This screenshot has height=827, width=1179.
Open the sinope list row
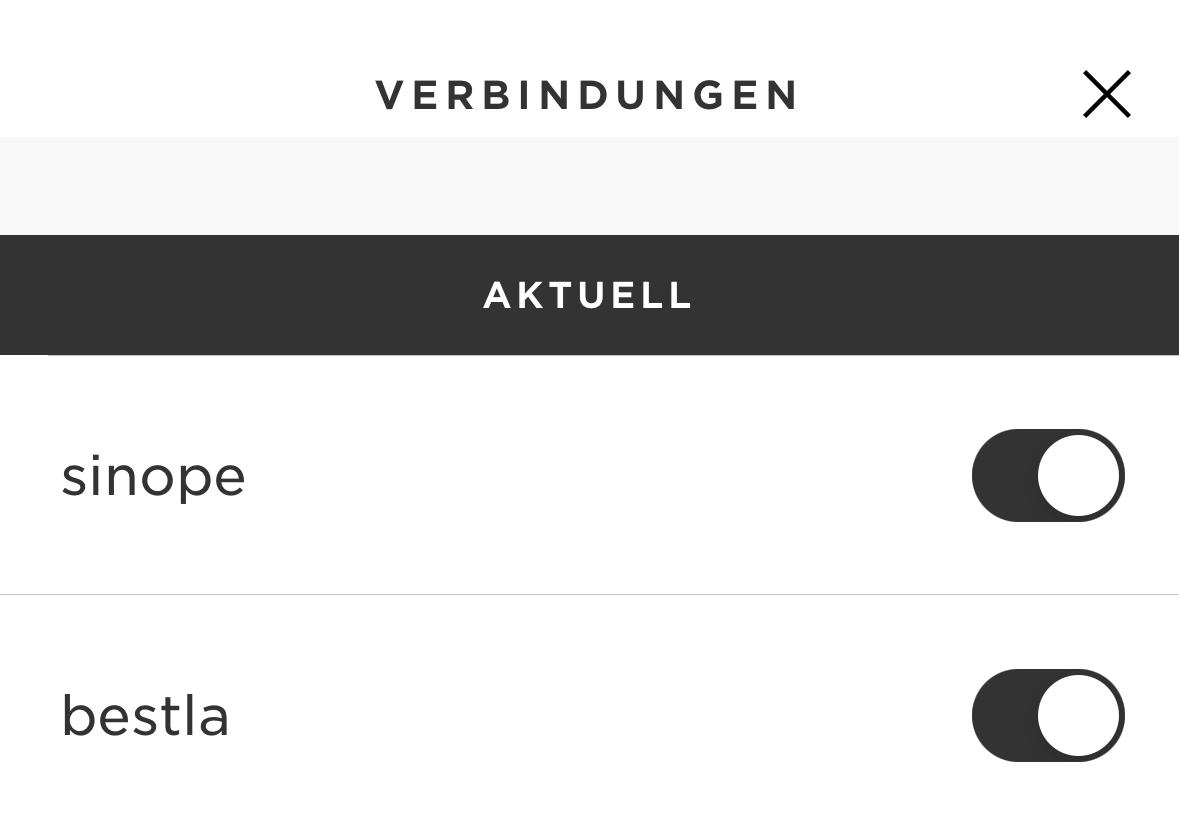590,474
